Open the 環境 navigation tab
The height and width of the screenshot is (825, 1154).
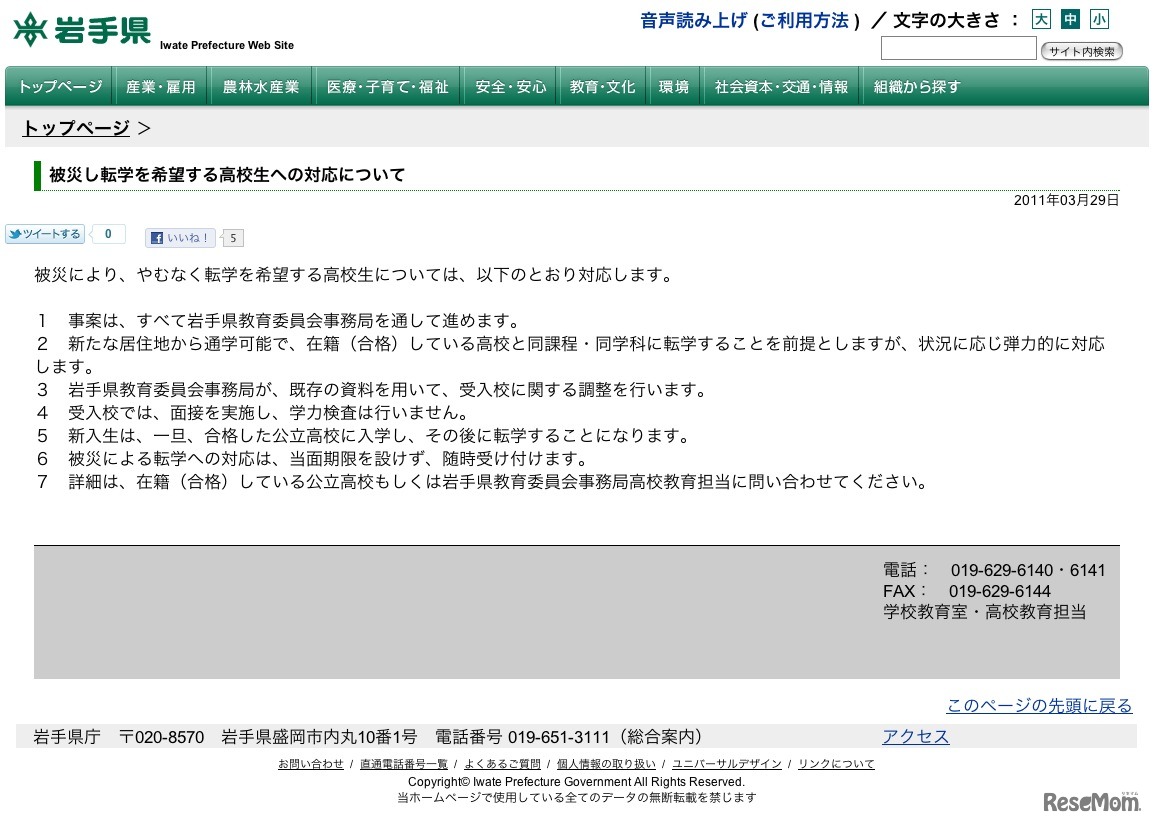673,87
